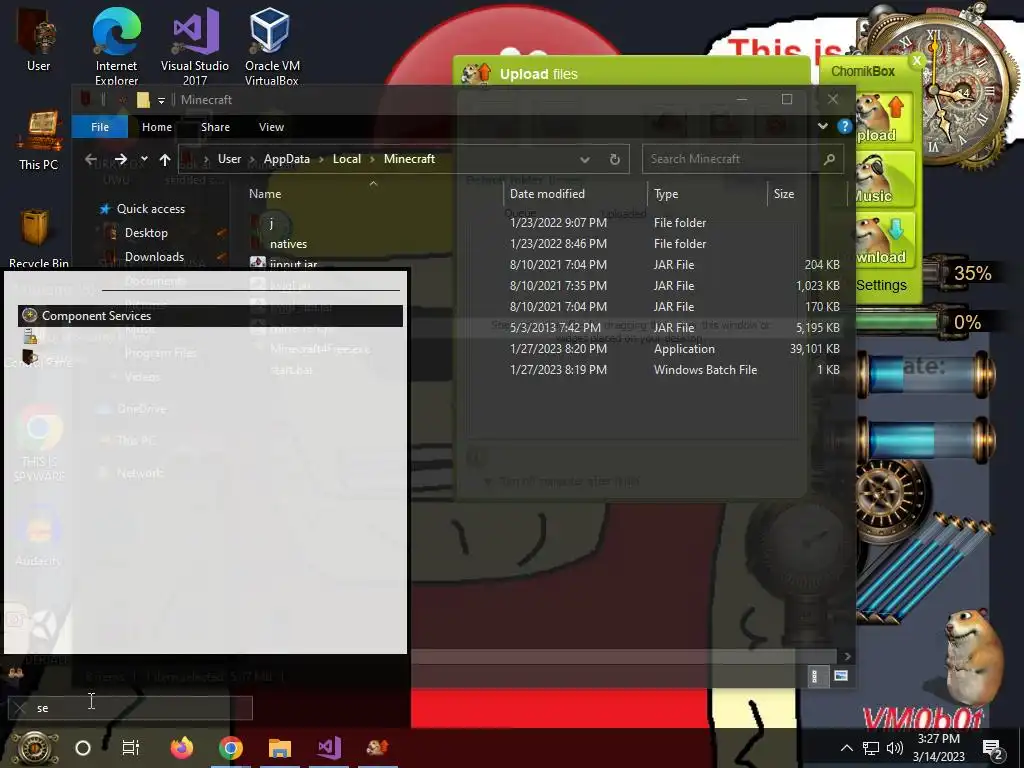
Task: Go back in Explorer navigation
Action: pyautogui.click(x=91, y=159)
